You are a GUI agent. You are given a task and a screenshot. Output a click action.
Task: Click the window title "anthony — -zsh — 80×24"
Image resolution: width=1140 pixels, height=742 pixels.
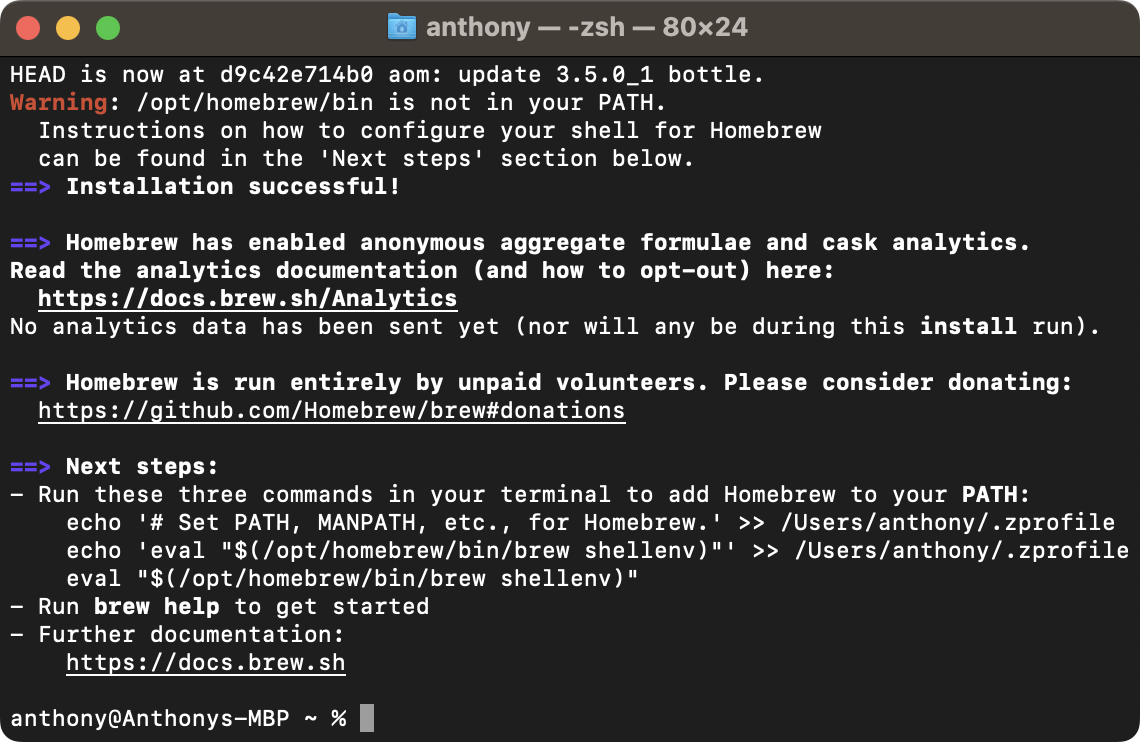(x=586, y=27)
